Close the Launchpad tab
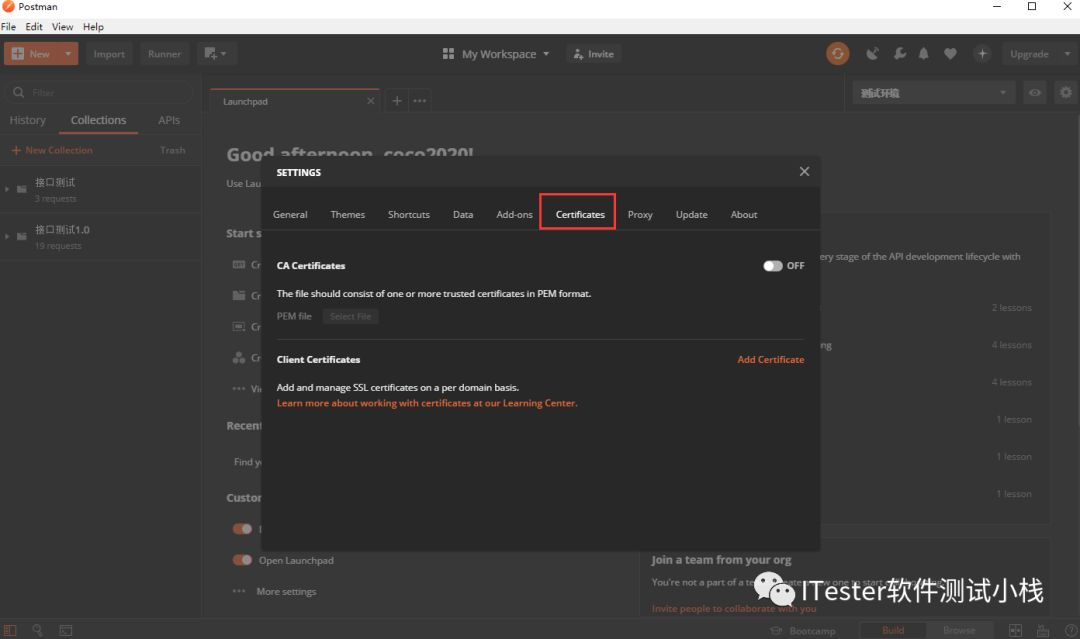1080x639 pixels. point(371,101)
